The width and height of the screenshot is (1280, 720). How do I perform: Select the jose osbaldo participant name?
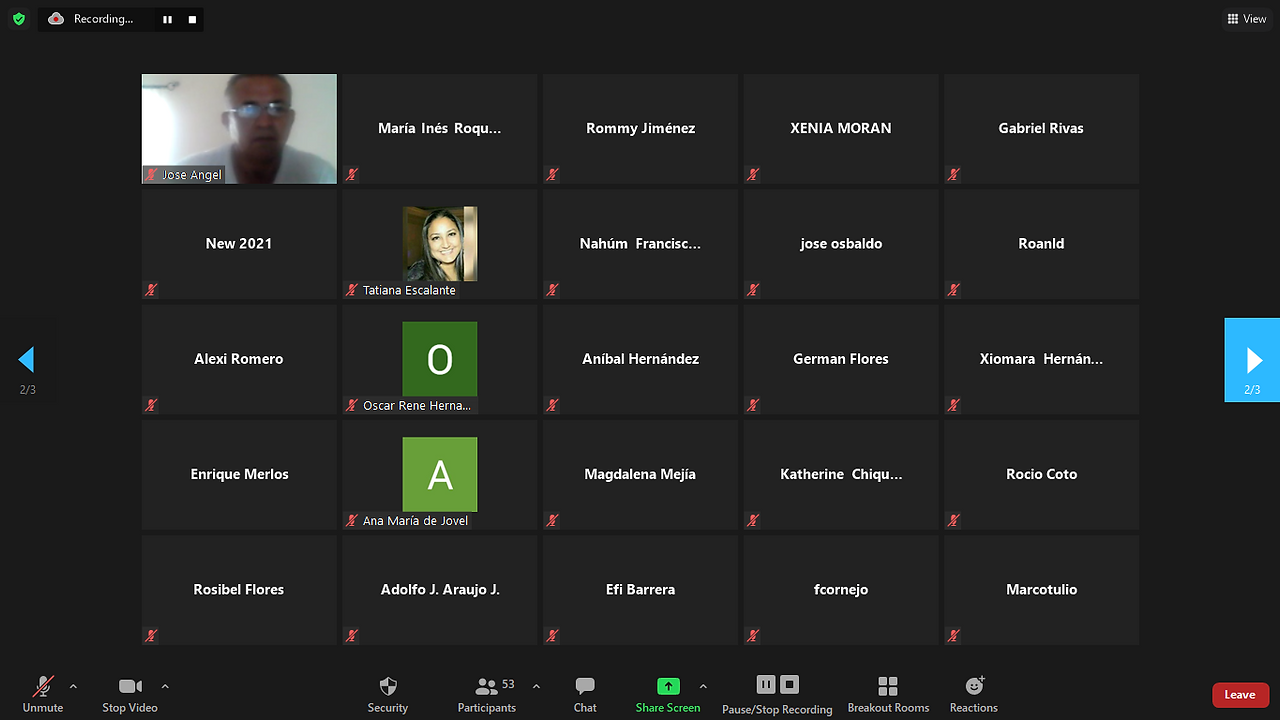[841, 243]
